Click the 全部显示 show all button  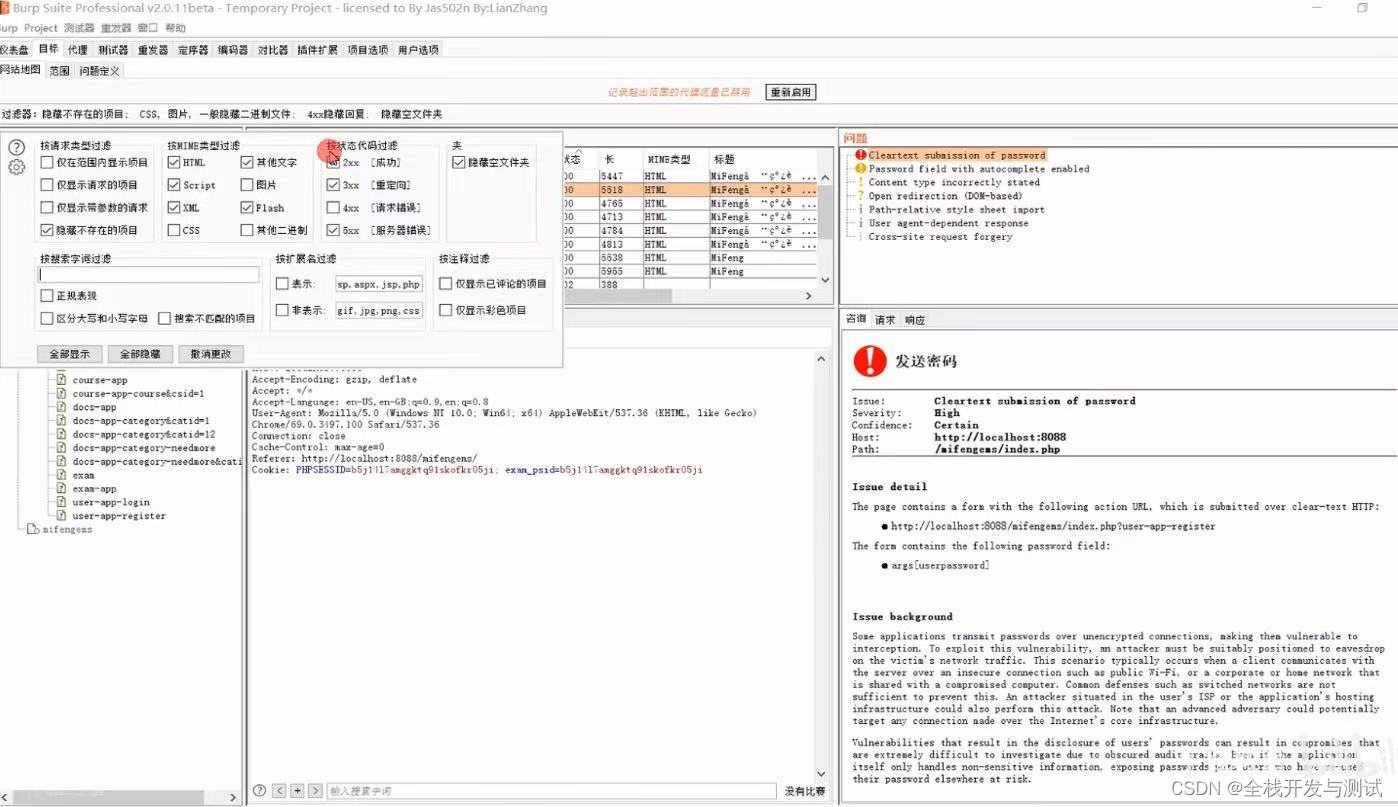pos(70,354)
